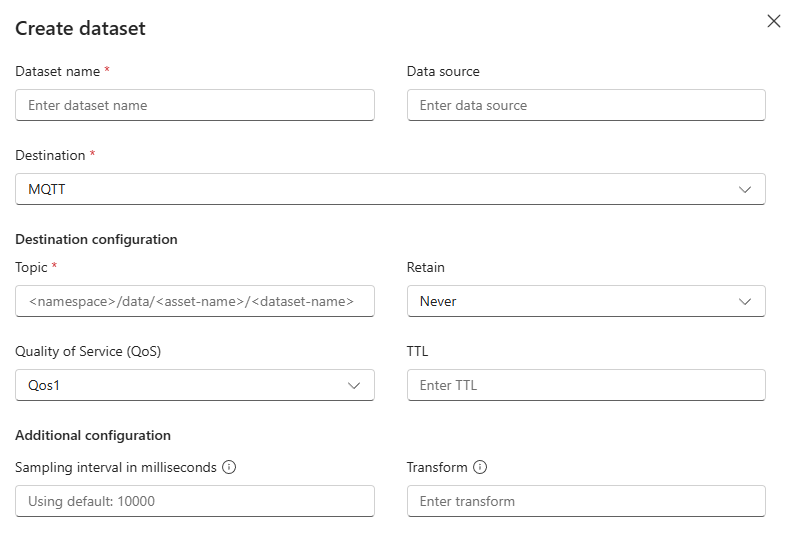This screenshot has height=548, width=789.
Task: Click the Data source label
Action: point(443,71)
